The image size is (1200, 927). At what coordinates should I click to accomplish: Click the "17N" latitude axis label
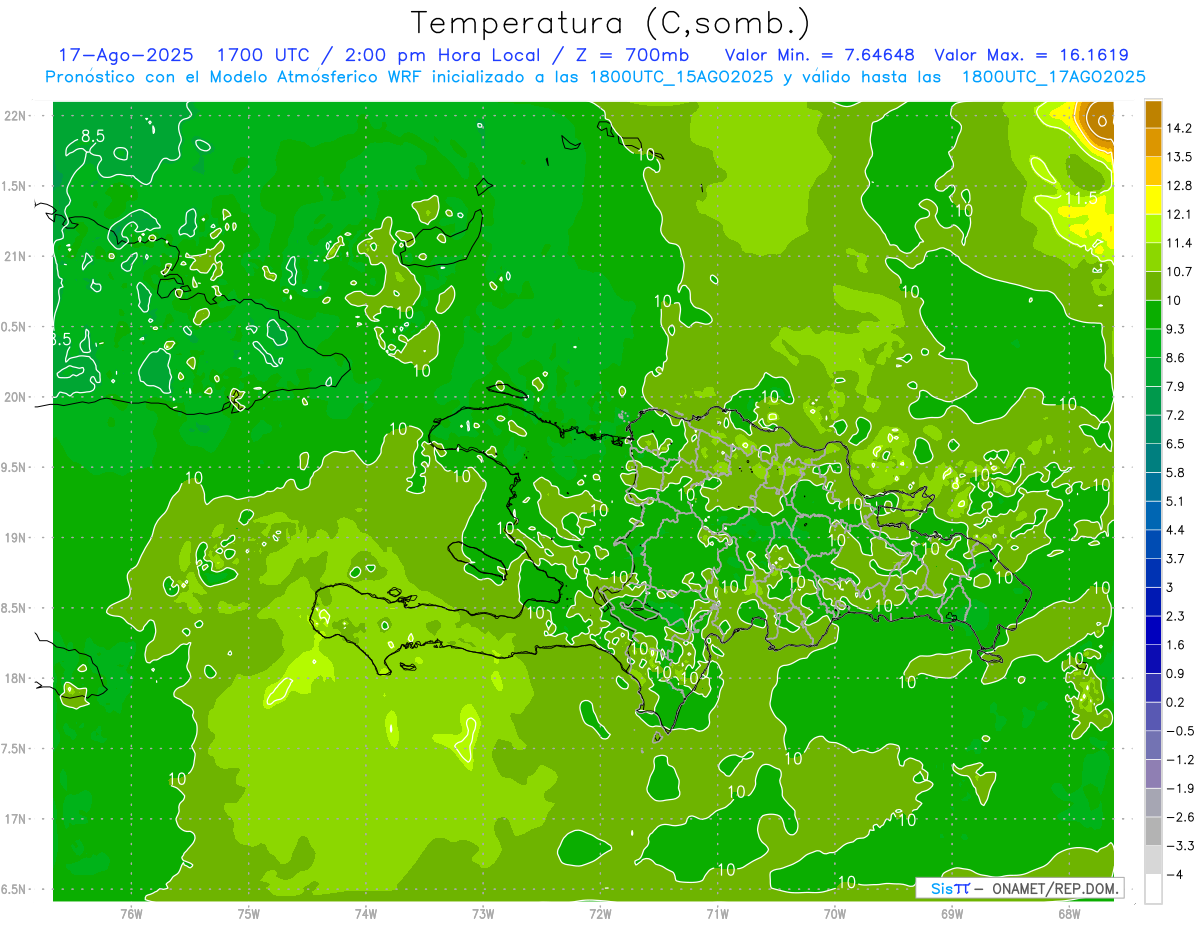15,819
